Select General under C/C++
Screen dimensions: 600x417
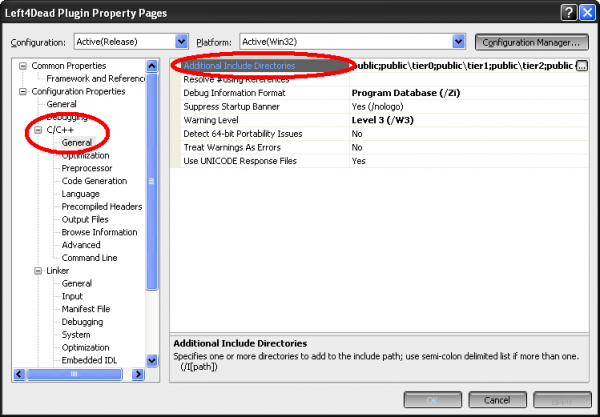77,143
